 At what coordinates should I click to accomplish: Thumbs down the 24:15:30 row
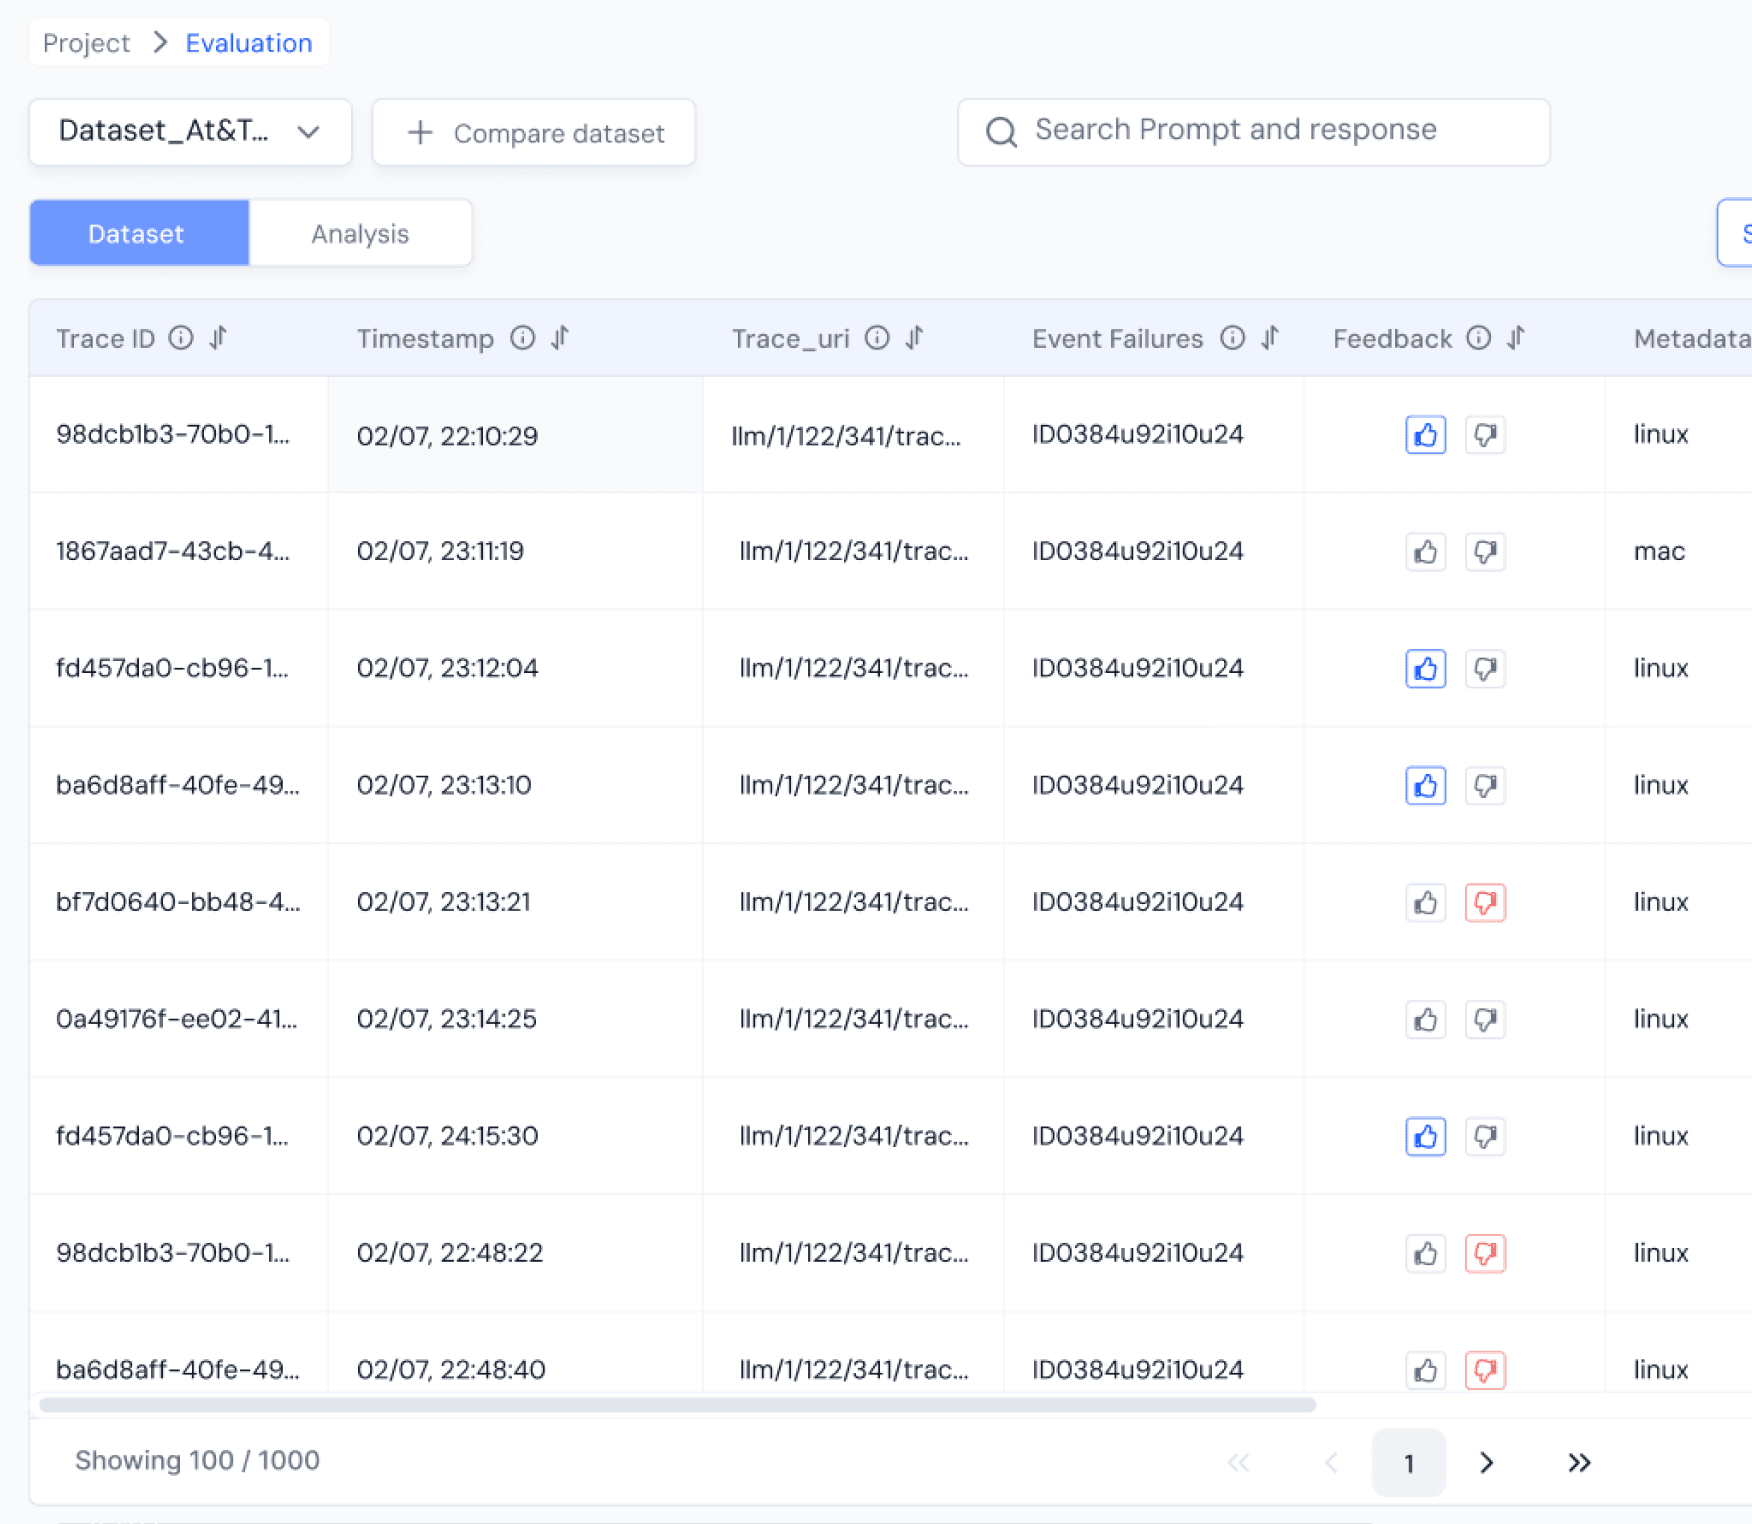(1485, 1136)
